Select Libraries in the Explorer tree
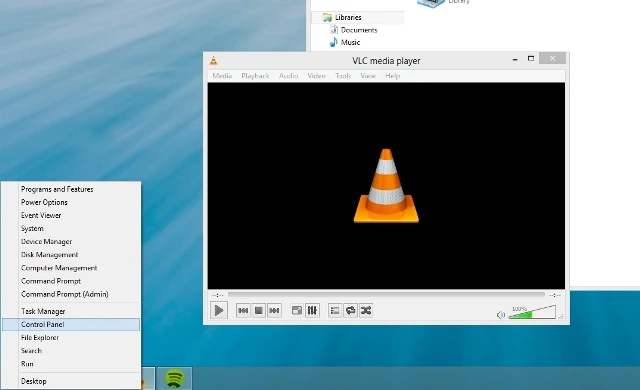 tap(348, 18)
